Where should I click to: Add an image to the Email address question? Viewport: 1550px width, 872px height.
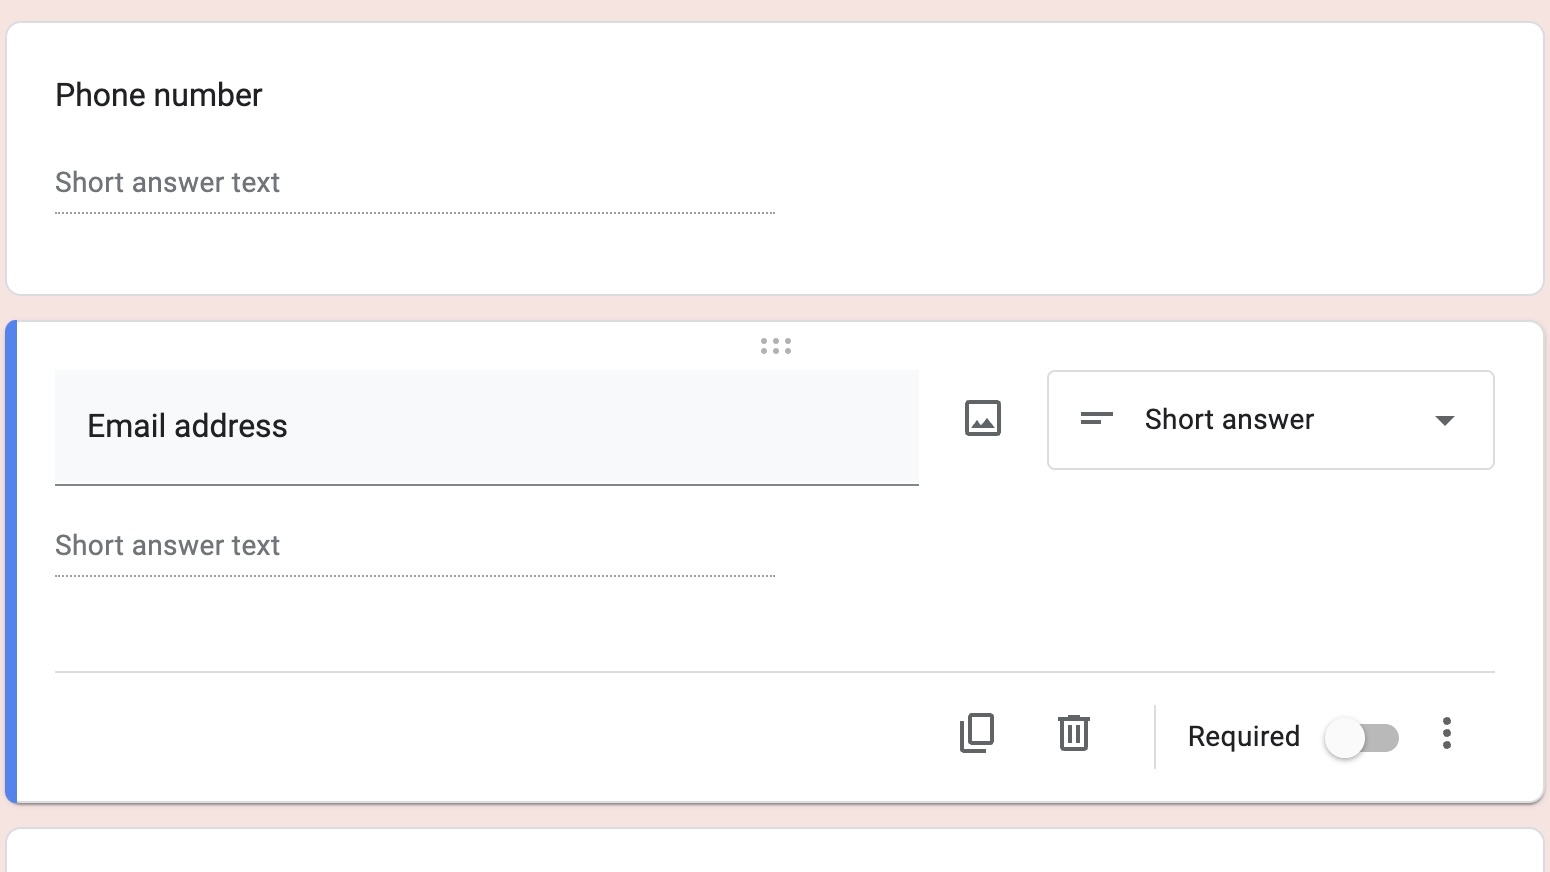click(982, 418)
